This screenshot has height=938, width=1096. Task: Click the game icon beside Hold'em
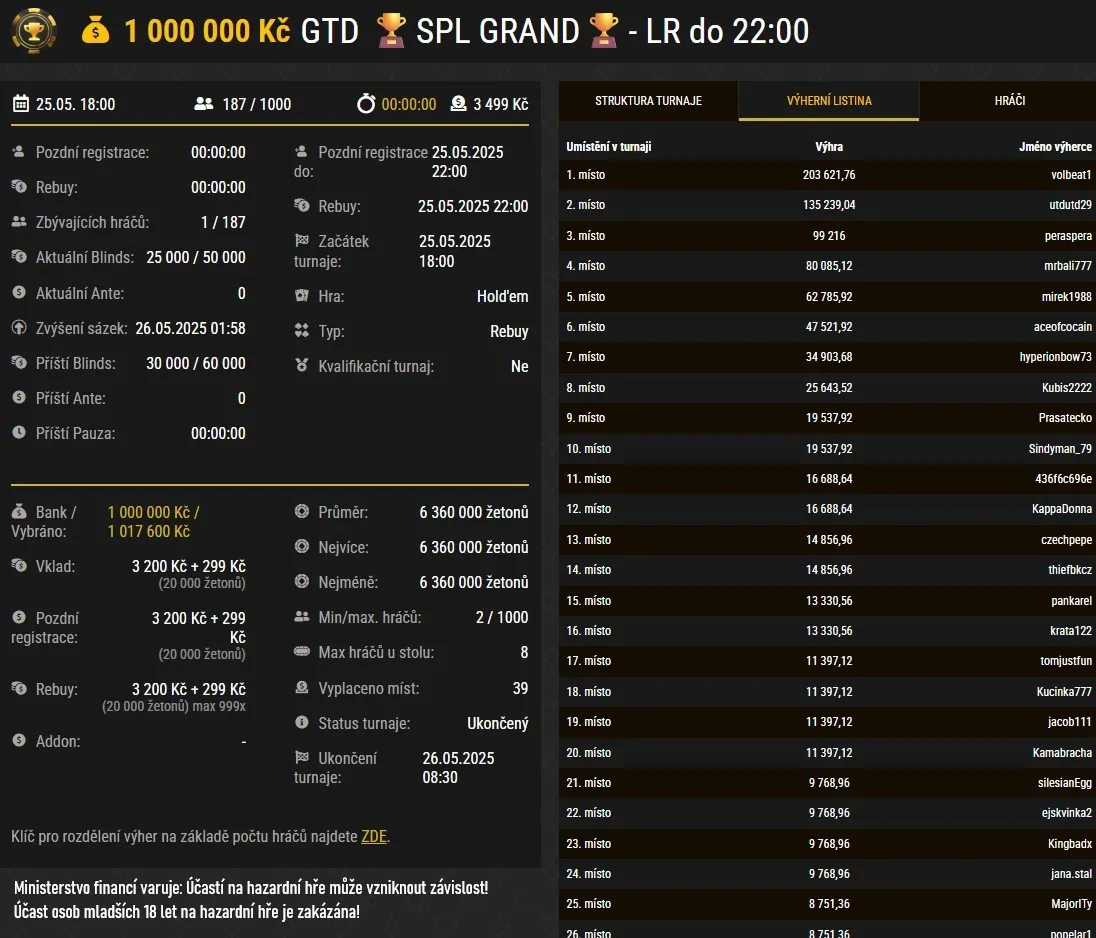point(302,296)
